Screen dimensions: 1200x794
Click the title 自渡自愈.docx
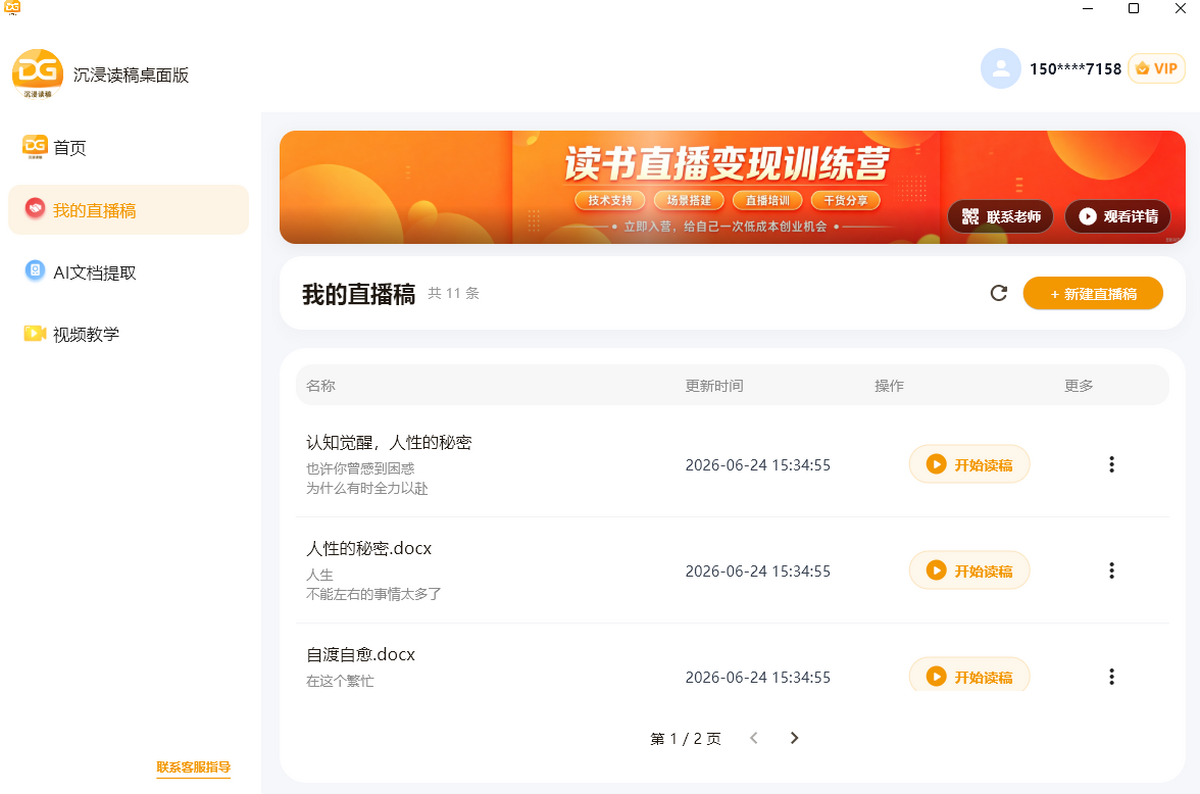pyautogui.click(x=360, y=654)
